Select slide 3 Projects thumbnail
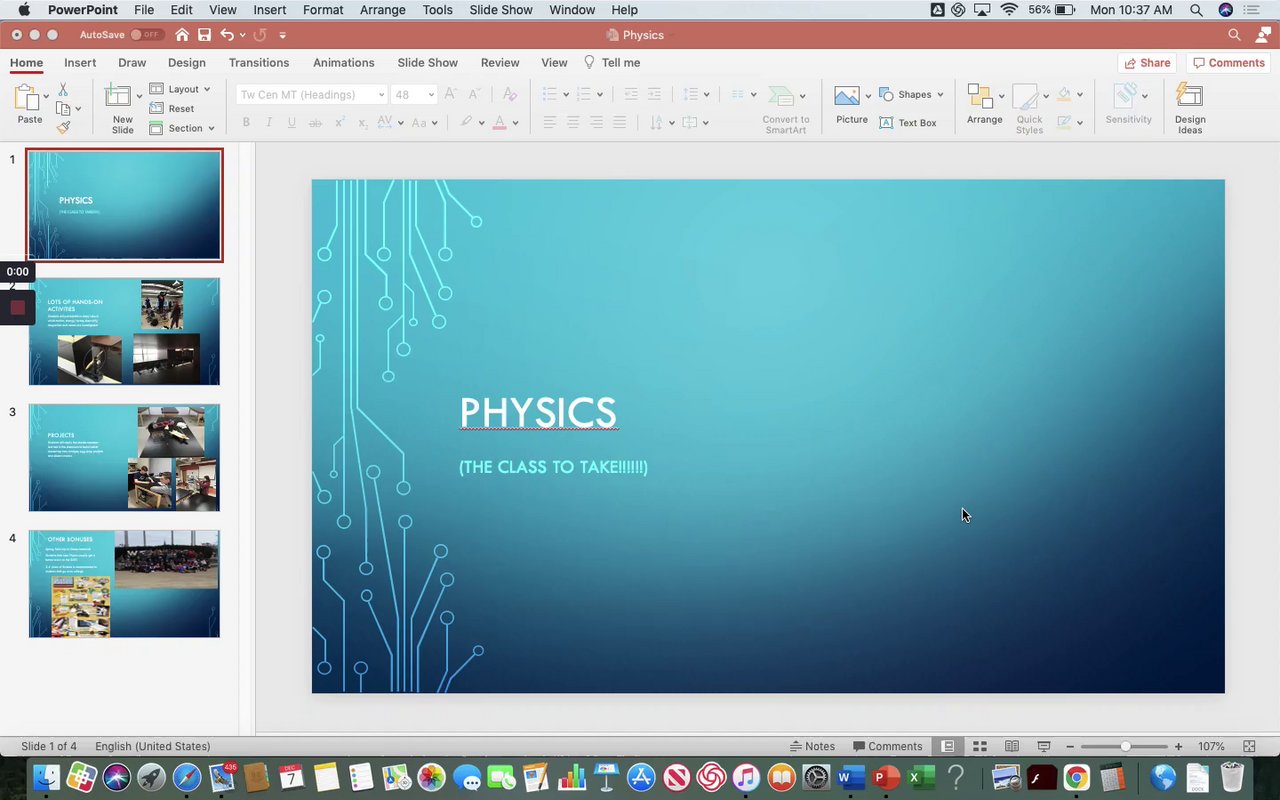The width and height of the screenshot is (1280, 800). click(x=124, y=458)
